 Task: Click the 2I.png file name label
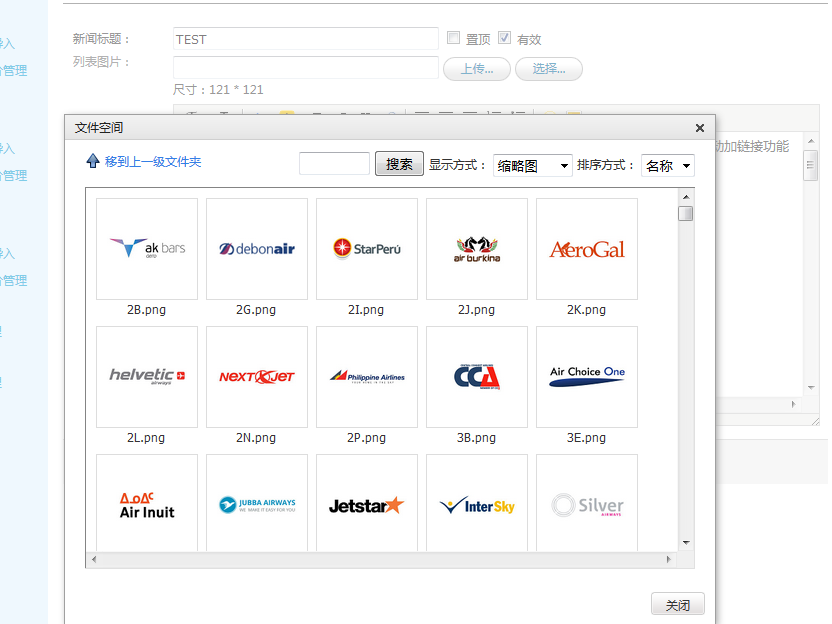[x=366, y=310]
